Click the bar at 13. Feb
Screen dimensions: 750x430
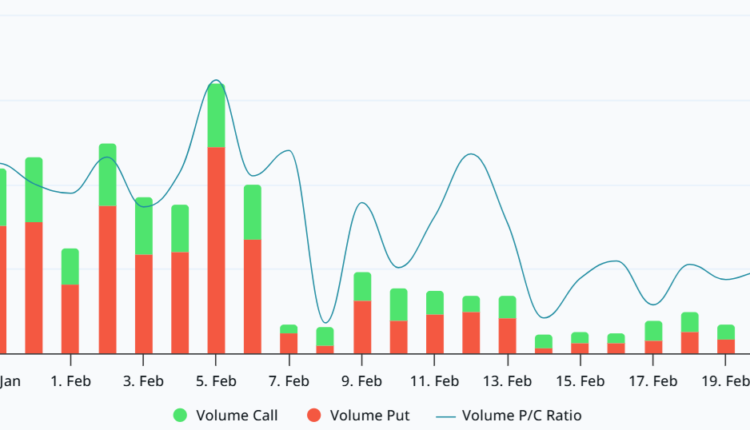pos(508,327)
